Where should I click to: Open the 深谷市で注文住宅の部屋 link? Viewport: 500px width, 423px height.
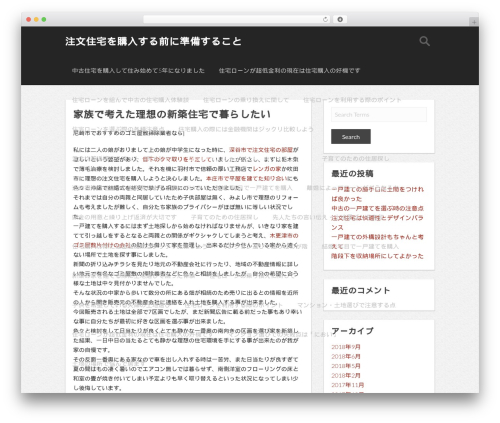point(261,150)
